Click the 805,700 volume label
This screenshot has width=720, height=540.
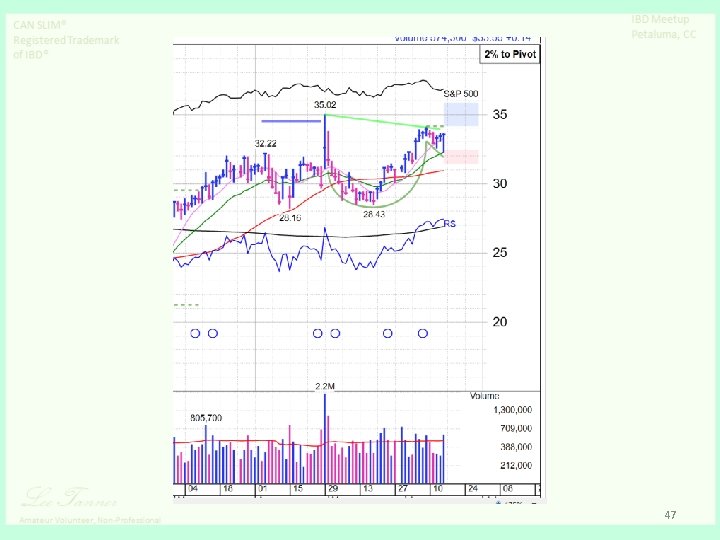pyautogui.click(x=206, y=418)
